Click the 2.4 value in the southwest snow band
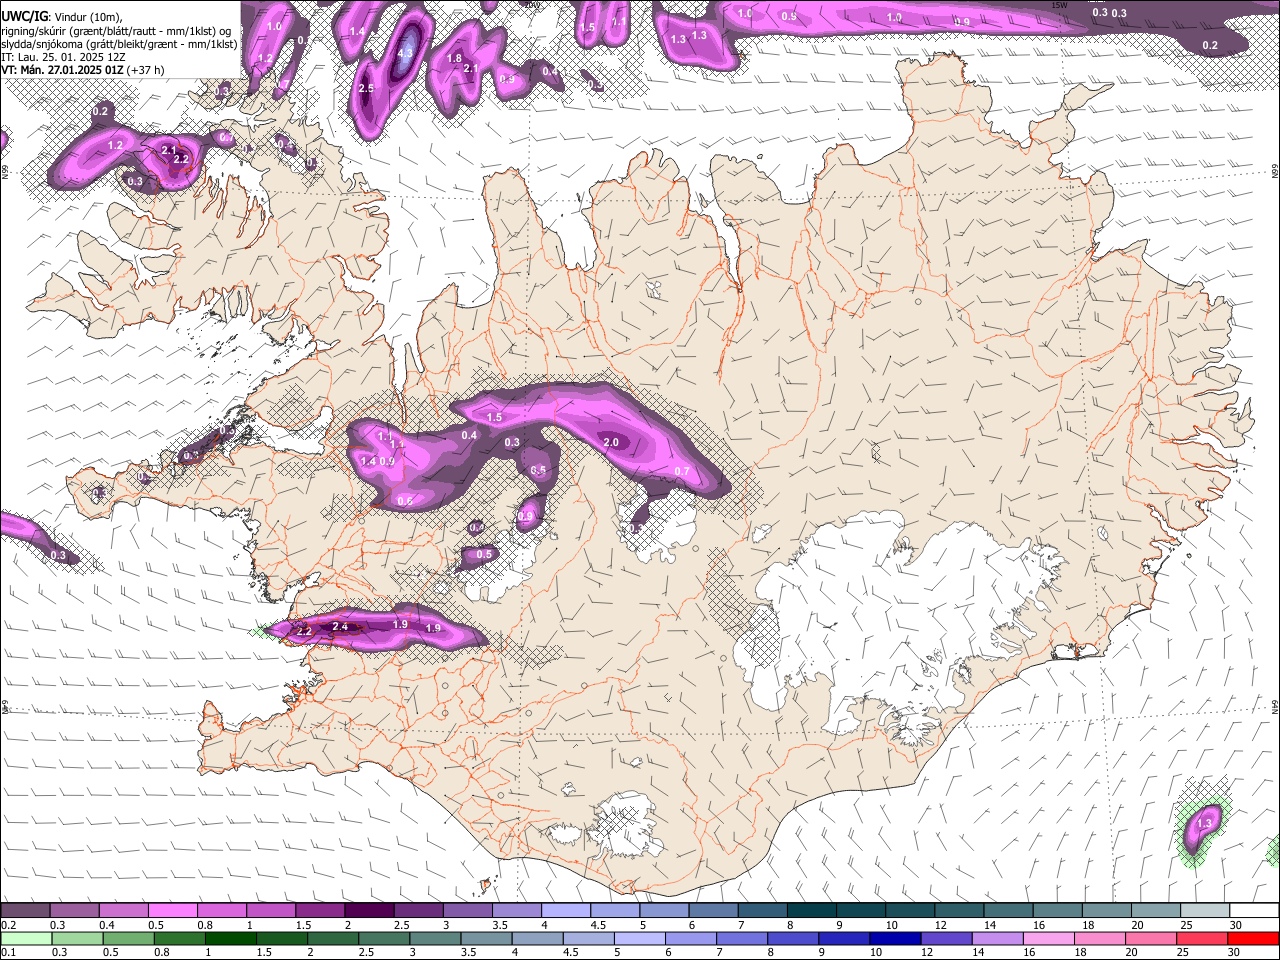The height and width of the screenshot is (960, 1280). [x=340, y=627]
